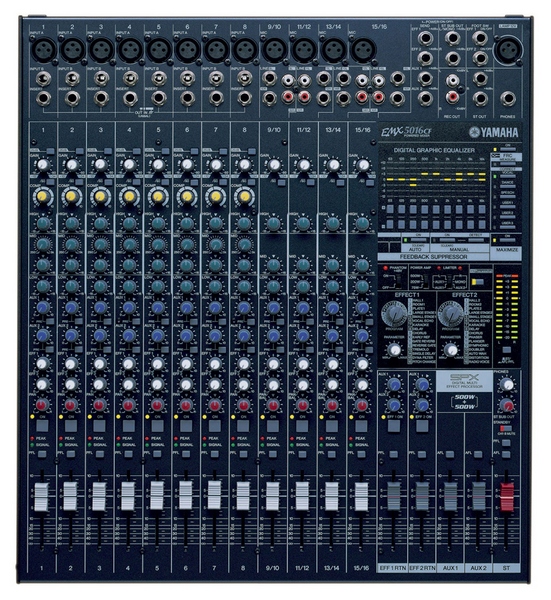Click the EFFECT 2 PARAMETER knob

pyautogui.click(x=451, y=349)
